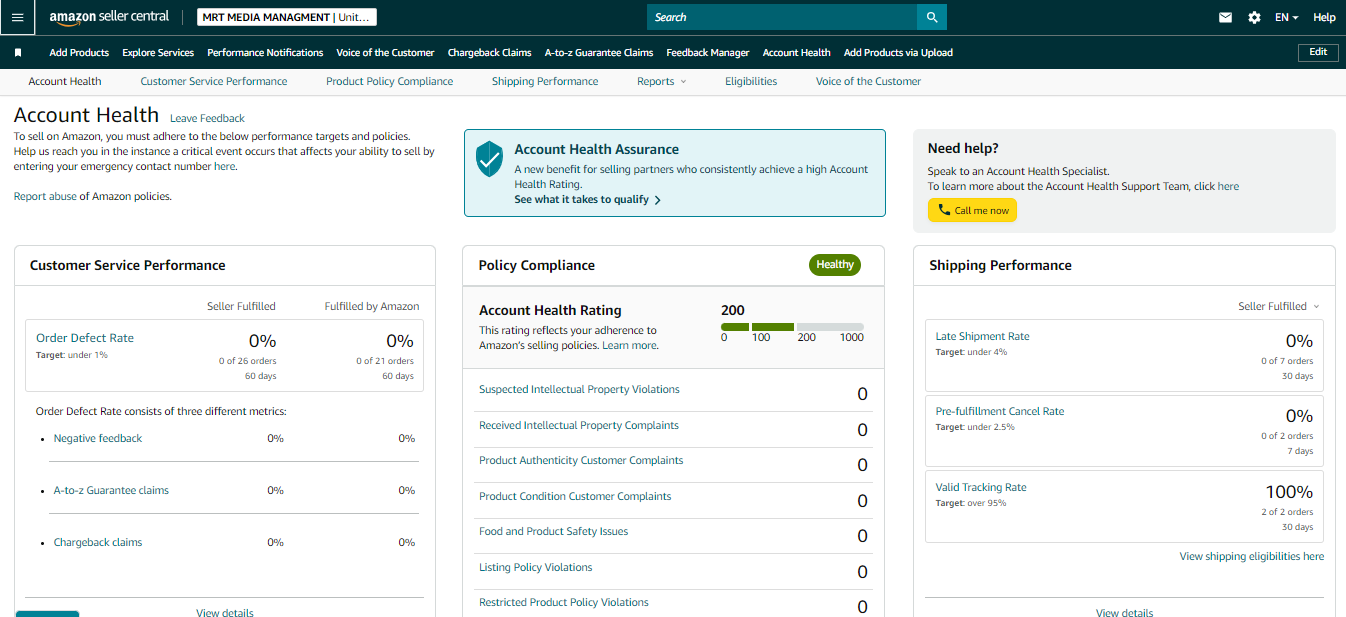Open the messages envelope icon
Viewport: 1346px width, 617px height.
(x=1225, y=17)
